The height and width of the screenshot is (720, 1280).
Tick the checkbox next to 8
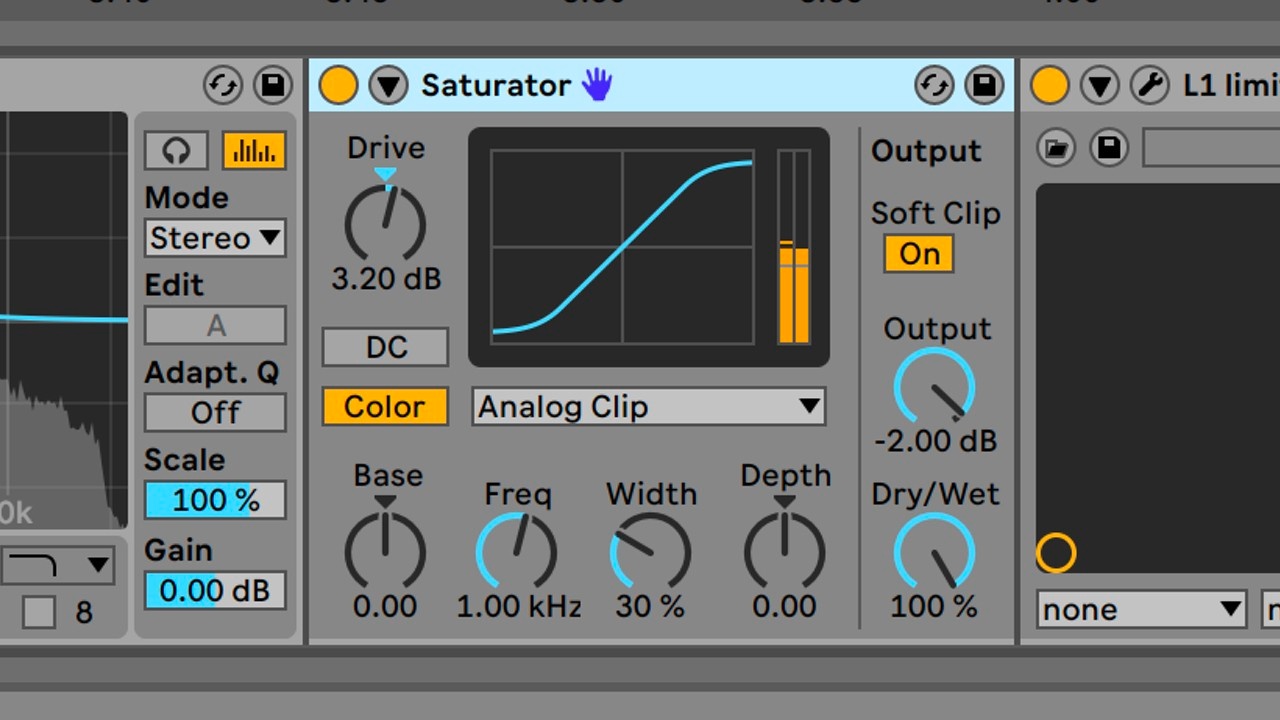click(x=38, y=612)
